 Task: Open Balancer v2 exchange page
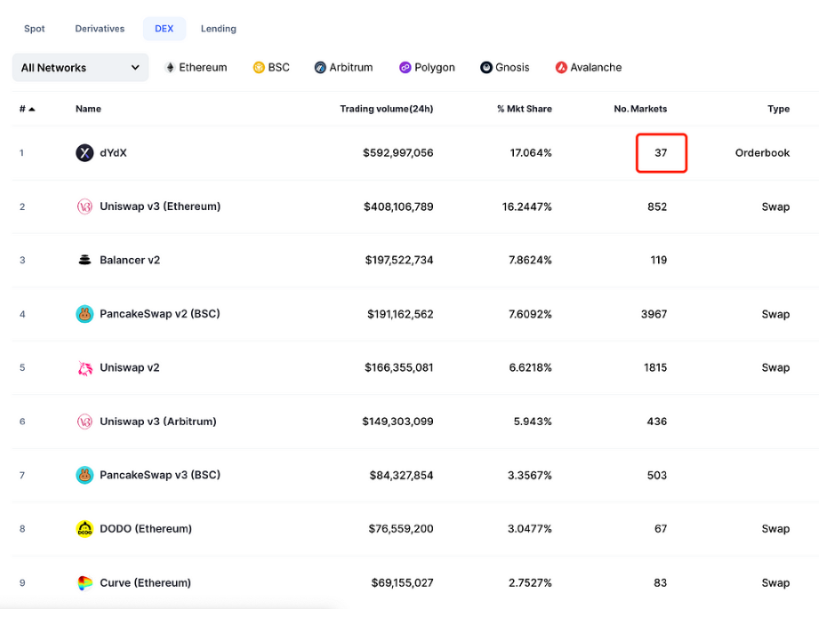click(129, 260)
